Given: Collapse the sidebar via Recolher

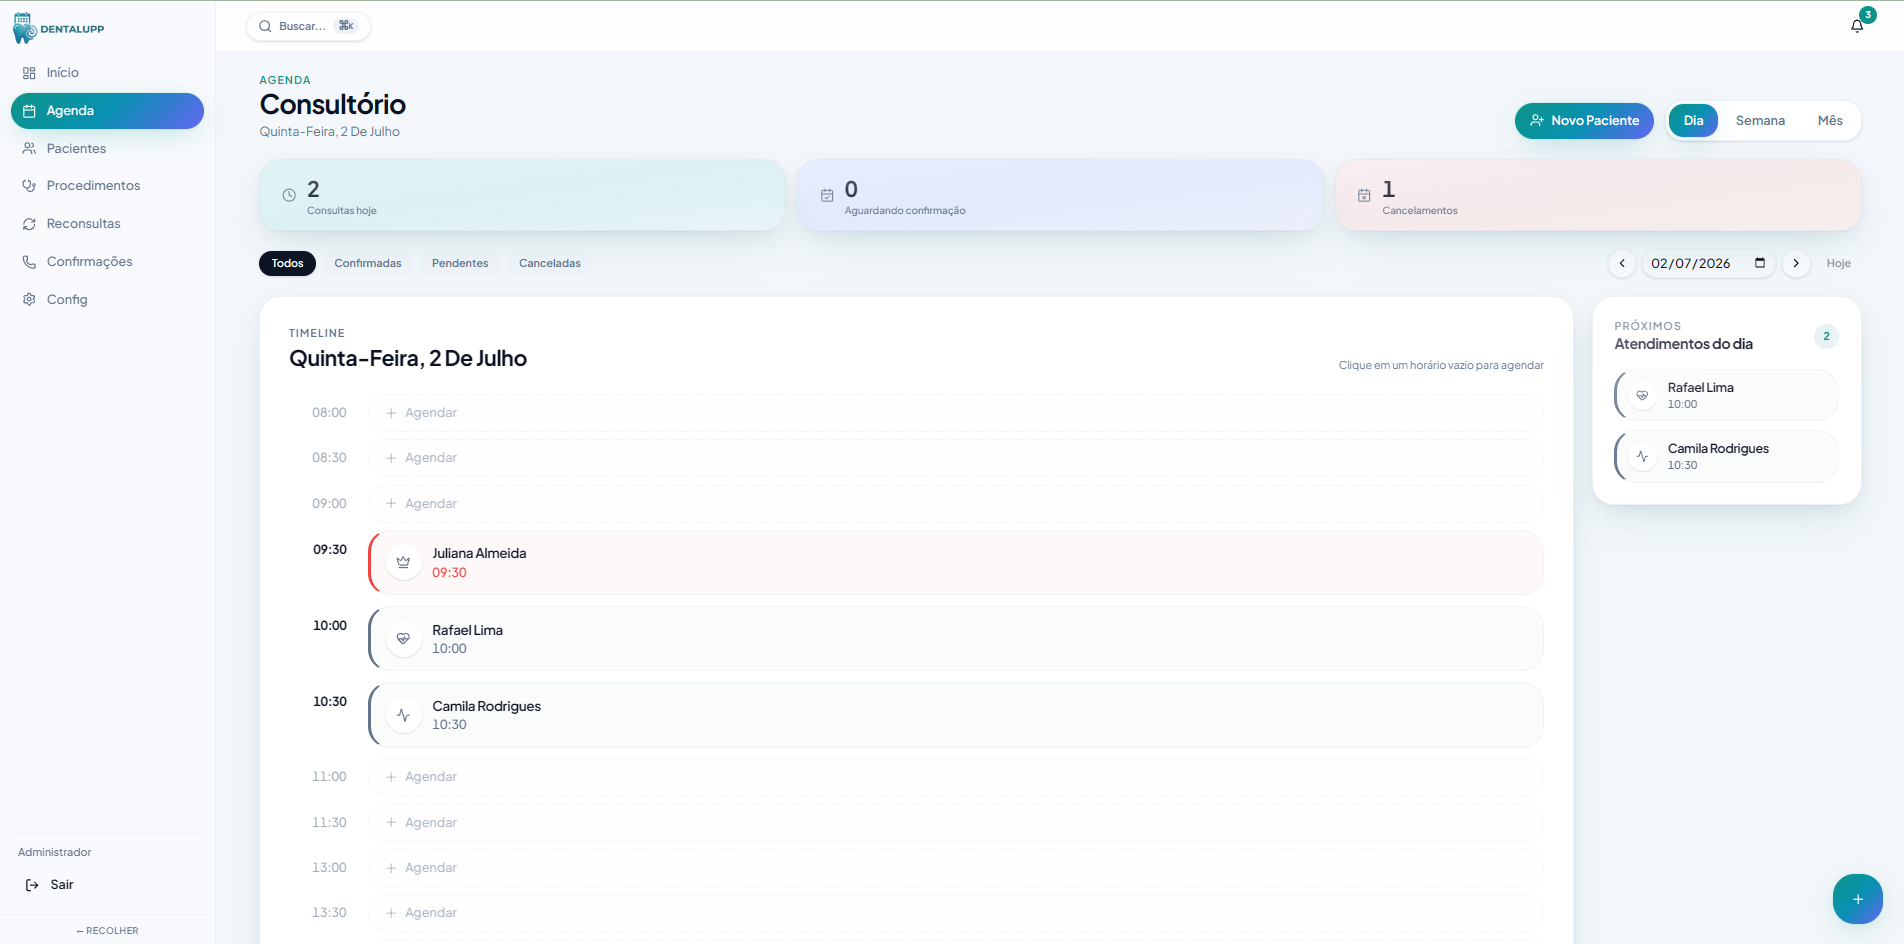Looking at the screenshot, I should point(108,931).
